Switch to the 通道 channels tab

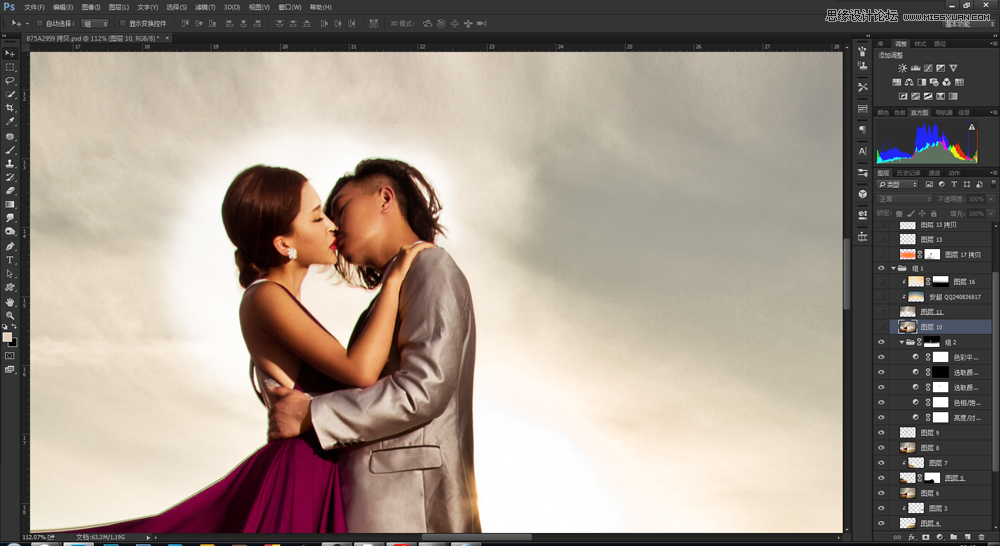[x=934, y=173]
